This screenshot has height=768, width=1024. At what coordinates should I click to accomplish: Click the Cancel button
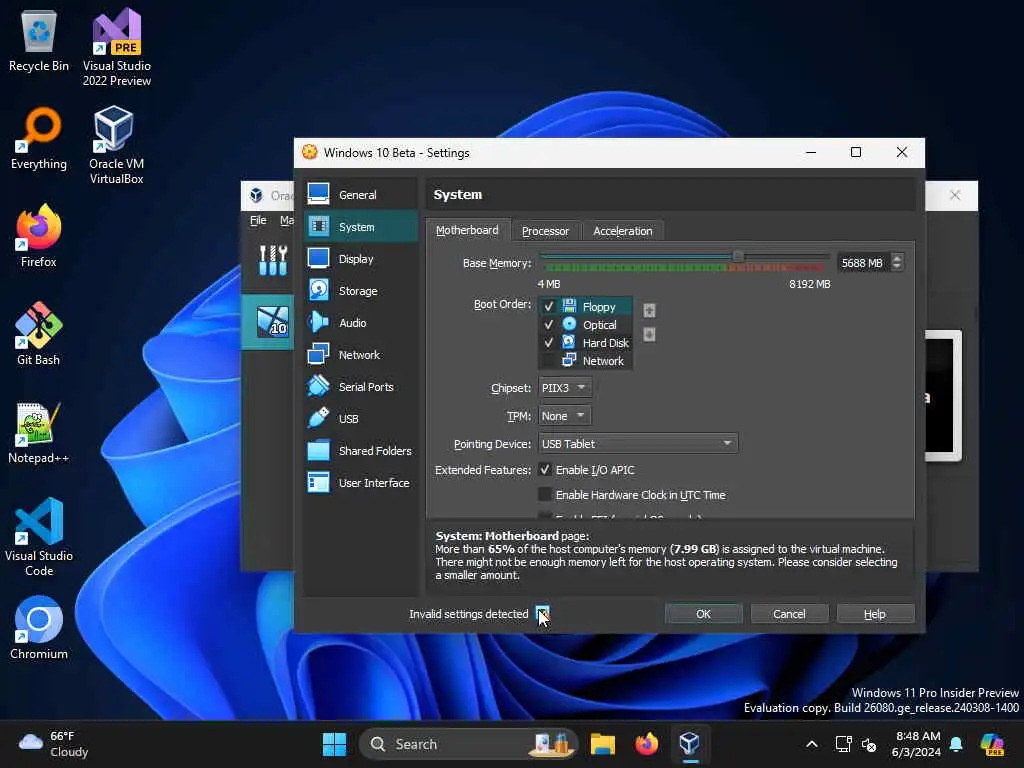click(x=789, y=613)
